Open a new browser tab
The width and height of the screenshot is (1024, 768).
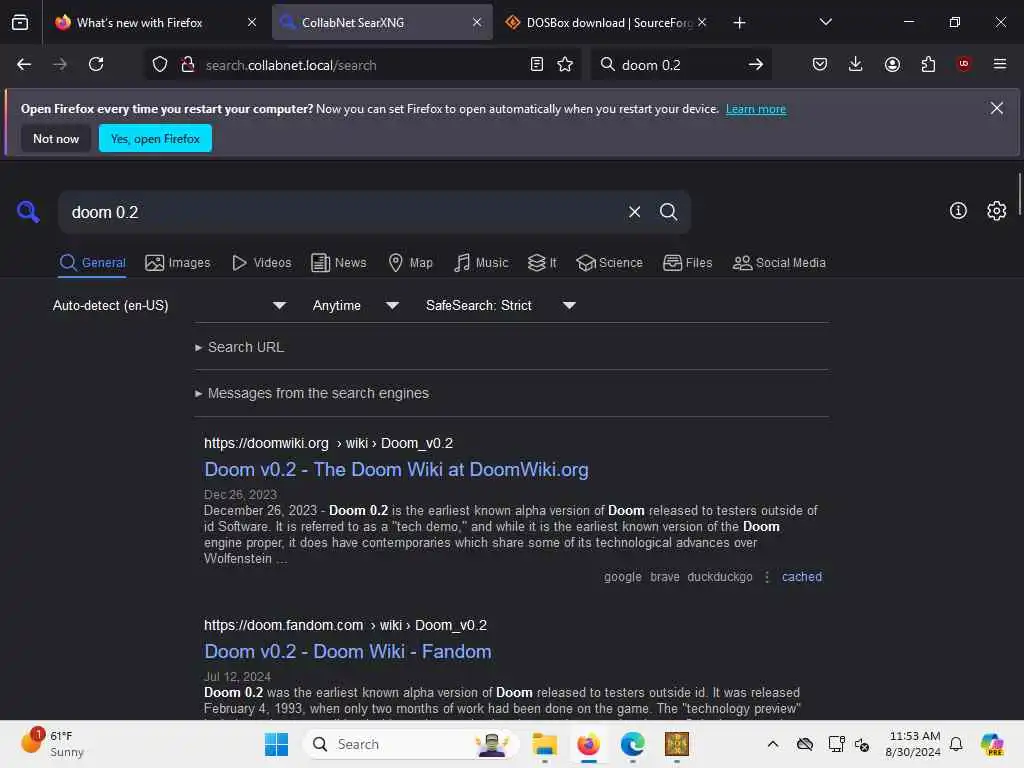pos(739,23)
